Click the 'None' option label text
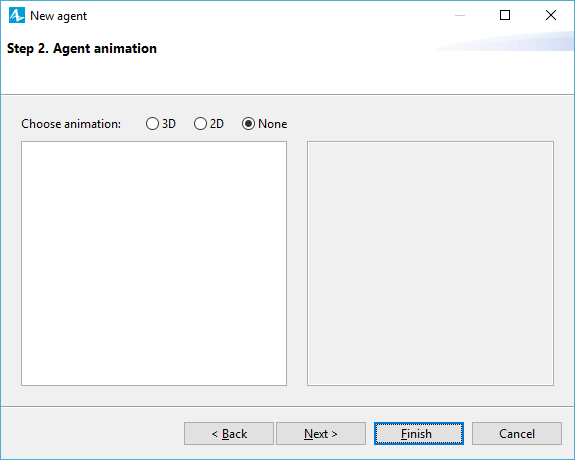The height and width of the screenshot is (460, 575). click(x=272, y=124)
